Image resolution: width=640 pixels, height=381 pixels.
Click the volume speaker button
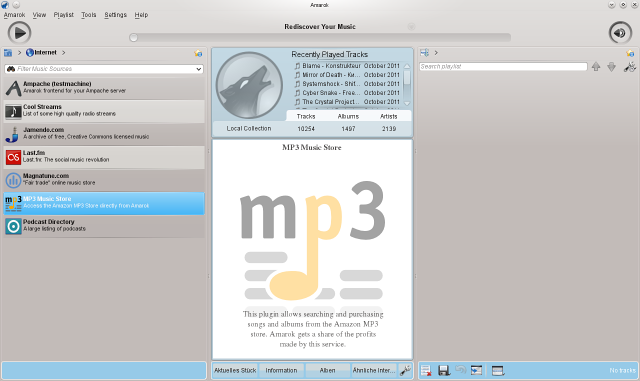pos(620,33)
